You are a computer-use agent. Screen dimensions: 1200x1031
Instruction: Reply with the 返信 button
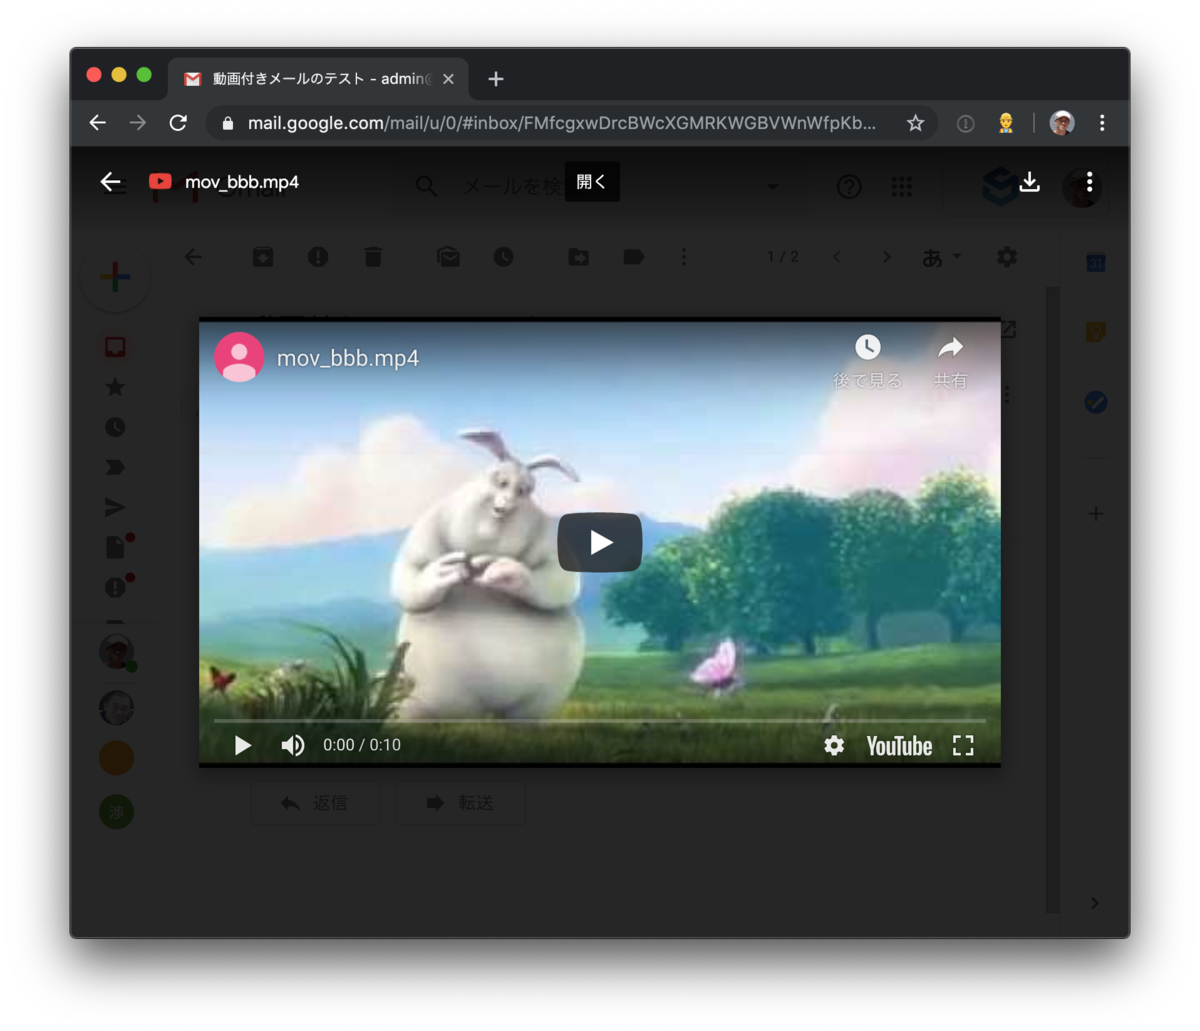coord(315,802)
